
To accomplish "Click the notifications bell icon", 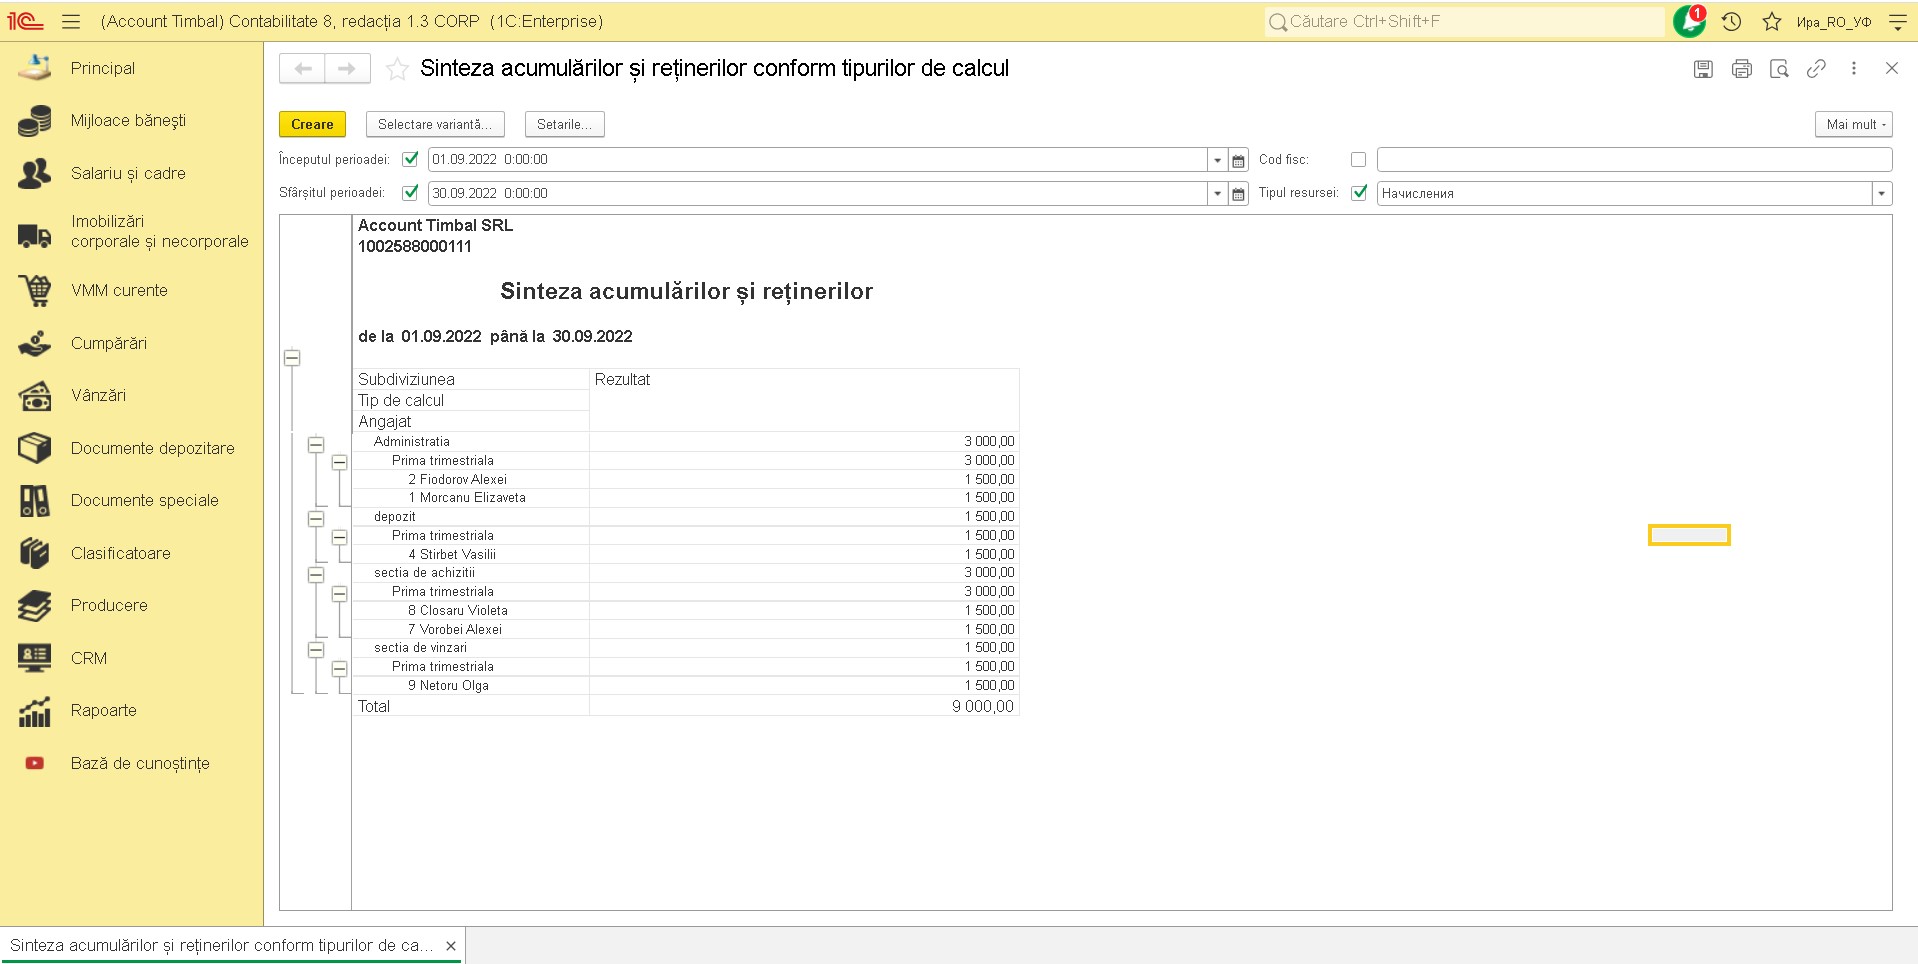I will click(1689, 21).
